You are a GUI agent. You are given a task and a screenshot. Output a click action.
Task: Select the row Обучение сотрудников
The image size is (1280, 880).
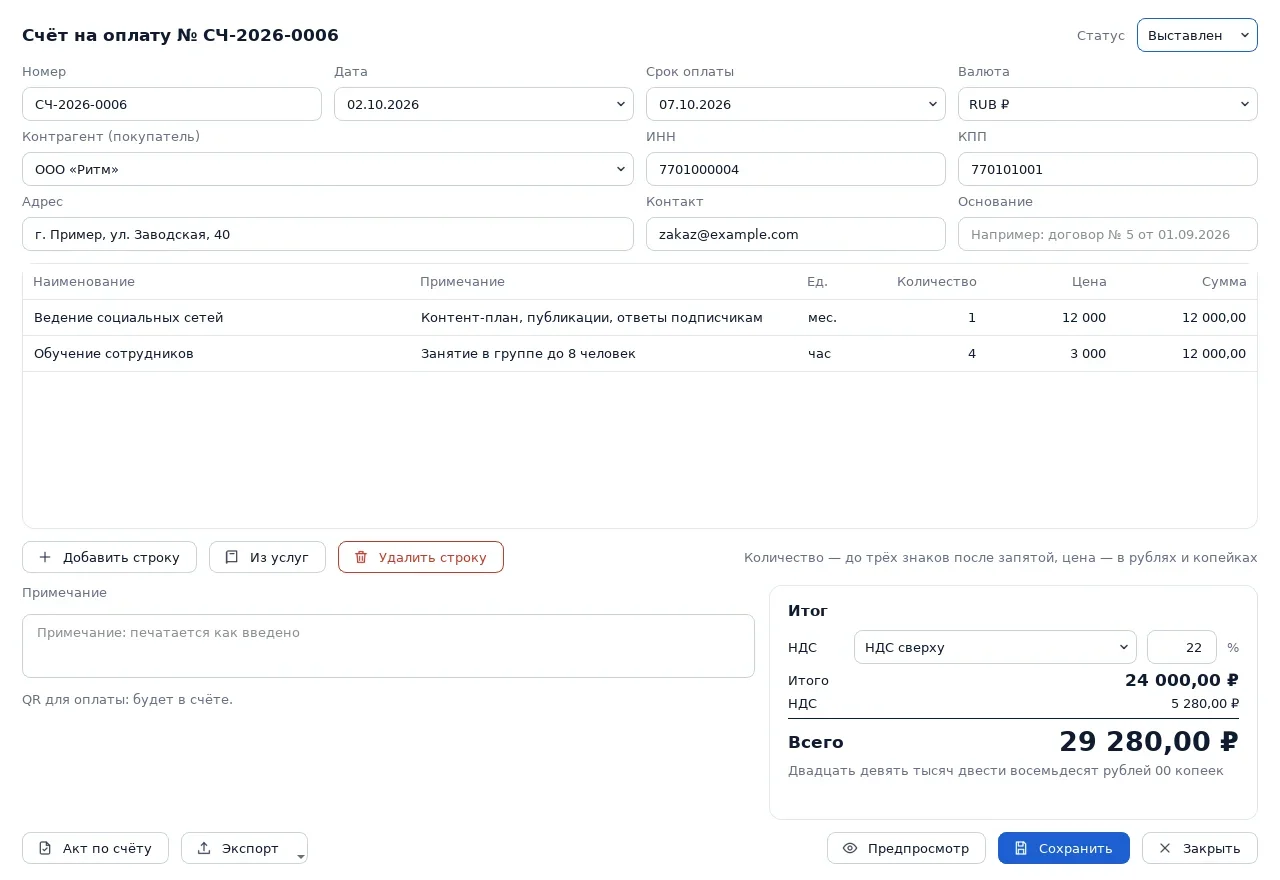(640, 354)
